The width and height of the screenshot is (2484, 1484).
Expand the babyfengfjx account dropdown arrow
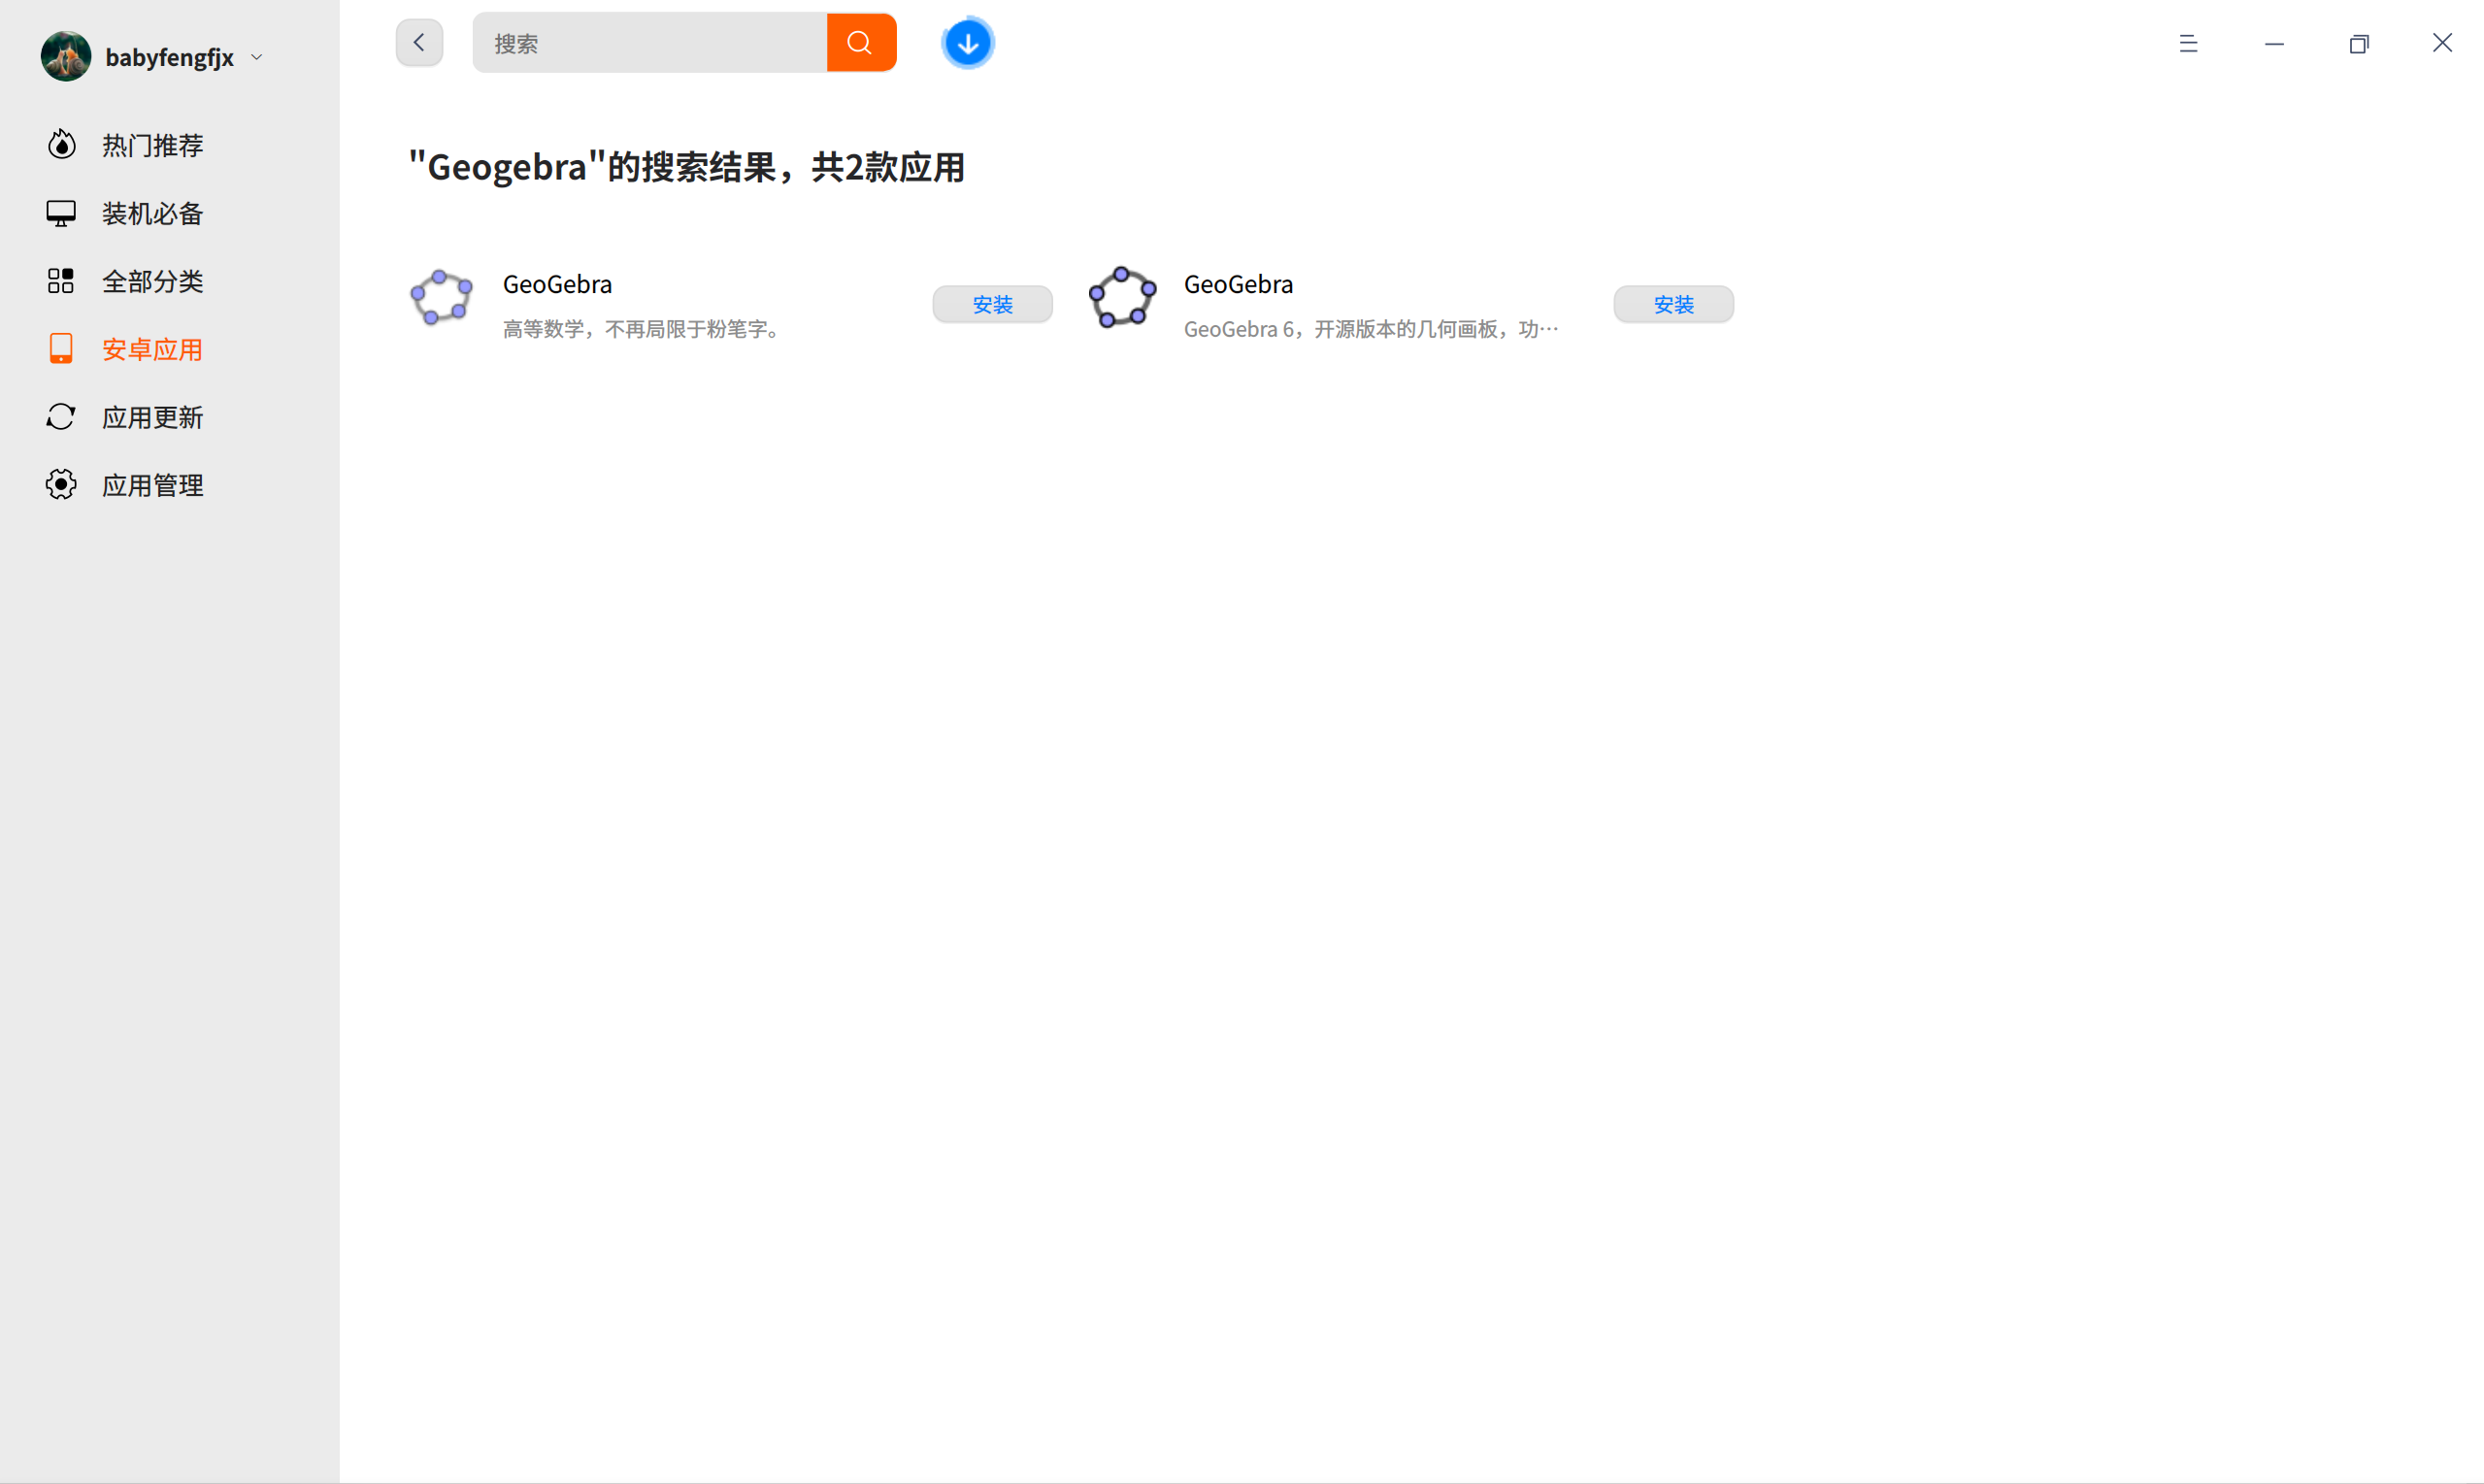(257, 58)
